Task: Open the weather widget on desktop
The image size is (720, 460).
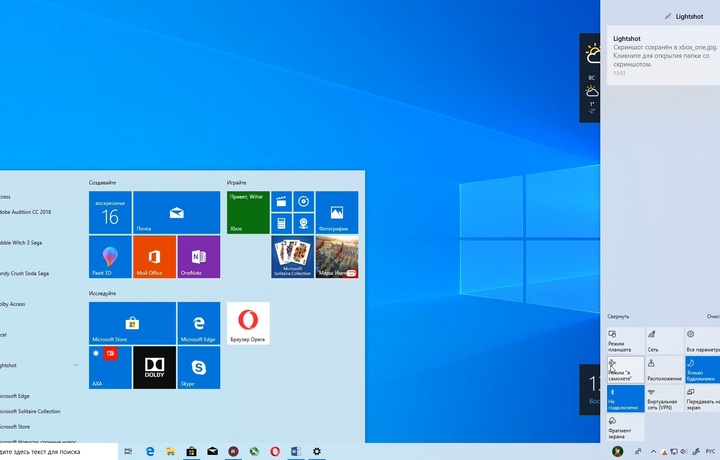Action: coord(590,78)
